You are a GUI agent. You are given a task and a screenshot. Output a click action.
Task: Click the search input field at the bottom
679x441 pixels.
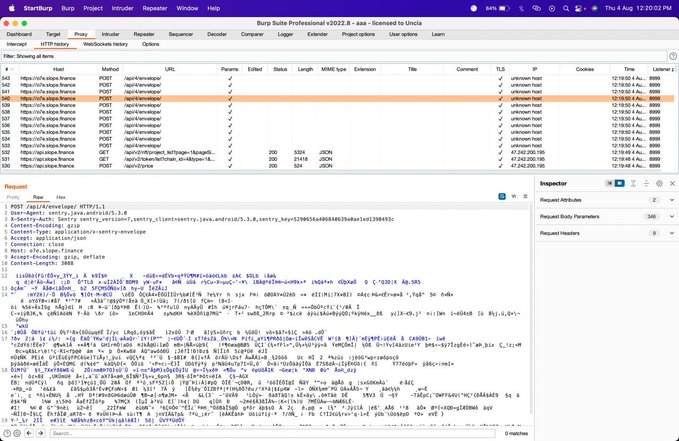273,433
